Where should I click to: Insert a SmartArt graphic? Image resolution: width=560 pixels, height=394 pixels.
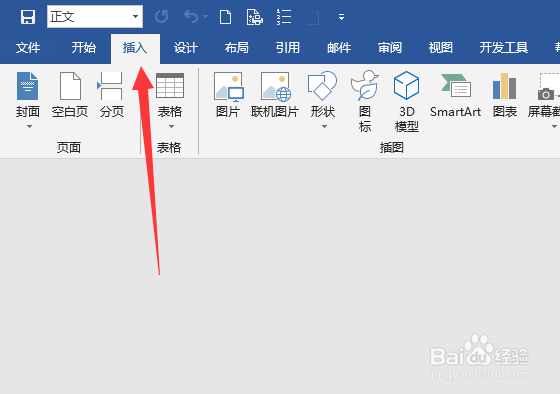[x=455, y=95]
